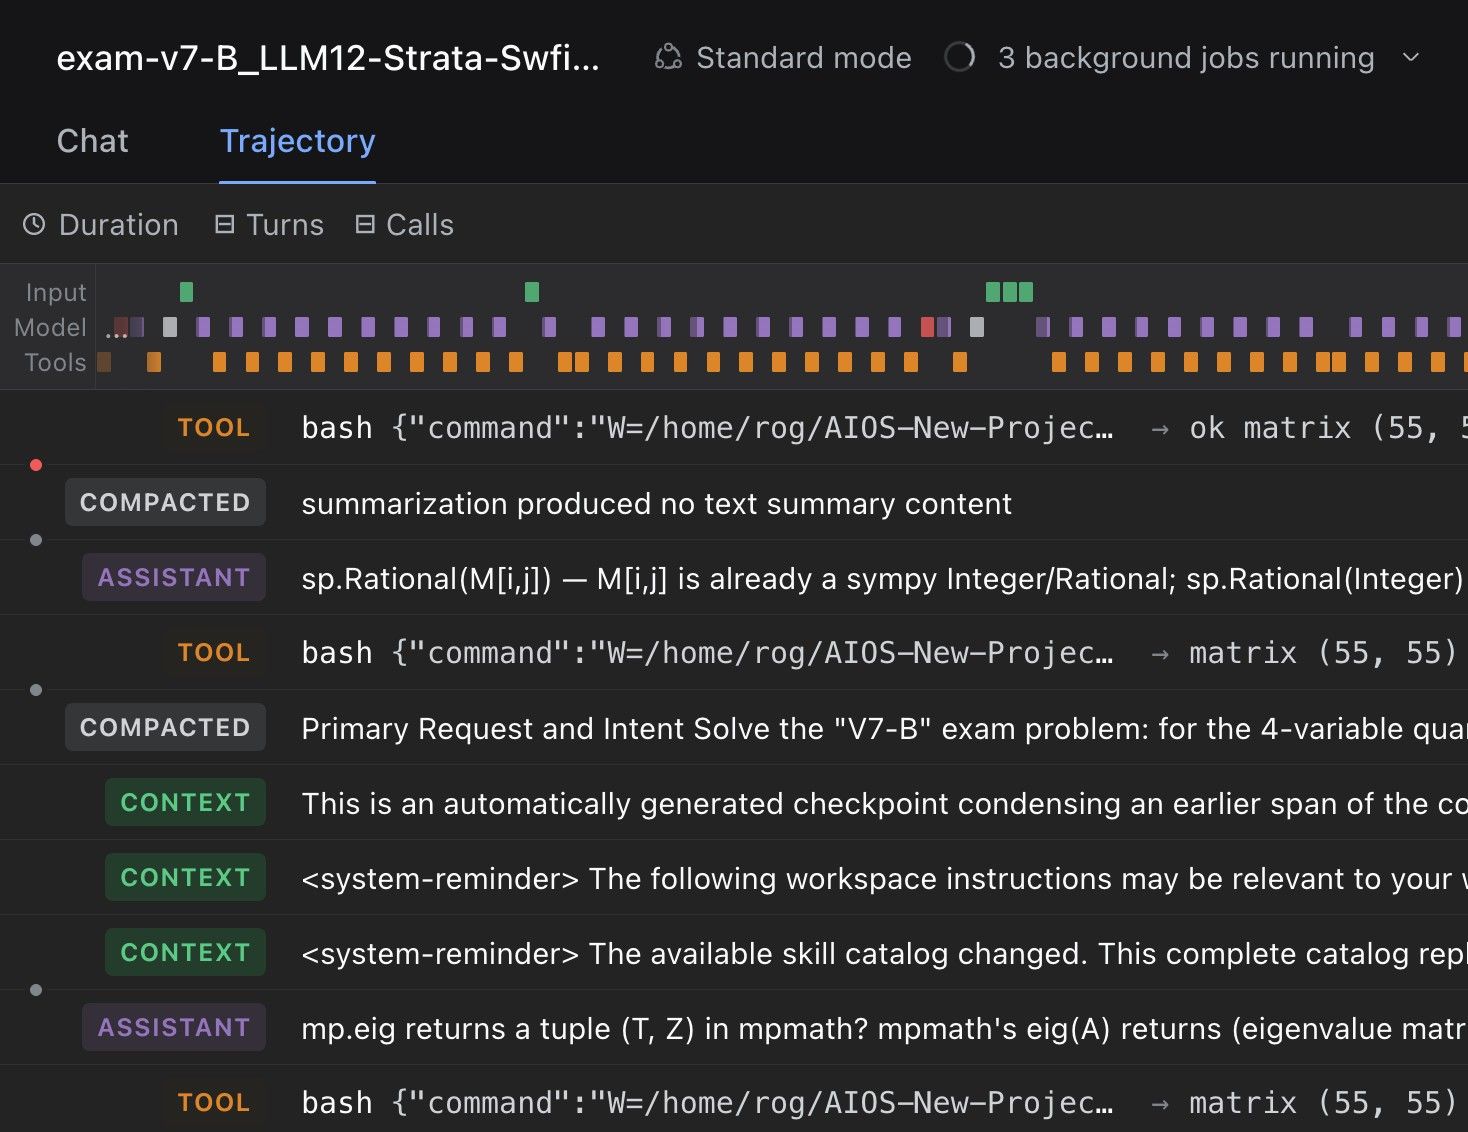Open the COMPACTED 'Primary Request and Intent' row
The width and height of the screenshot is (1468, 1132).
tap(734, 727)
